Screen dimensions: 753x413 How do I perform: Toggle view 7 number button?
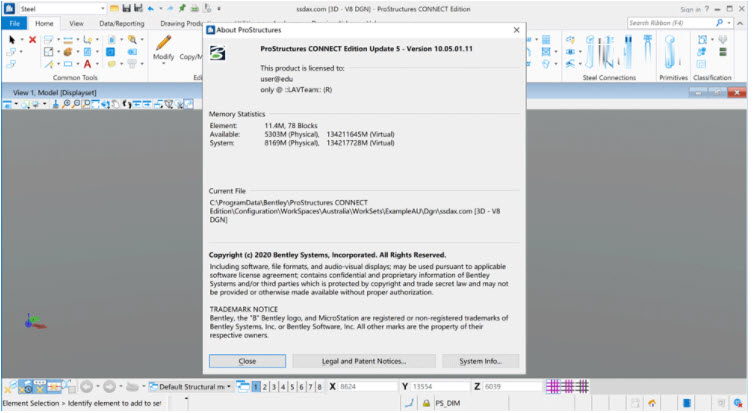click(311, 387)
